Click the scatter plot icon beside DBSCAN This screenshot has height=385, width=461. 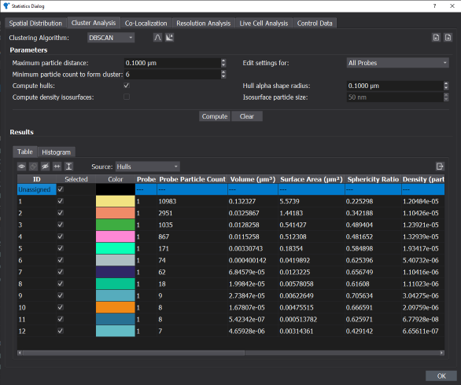coord(170,38)
